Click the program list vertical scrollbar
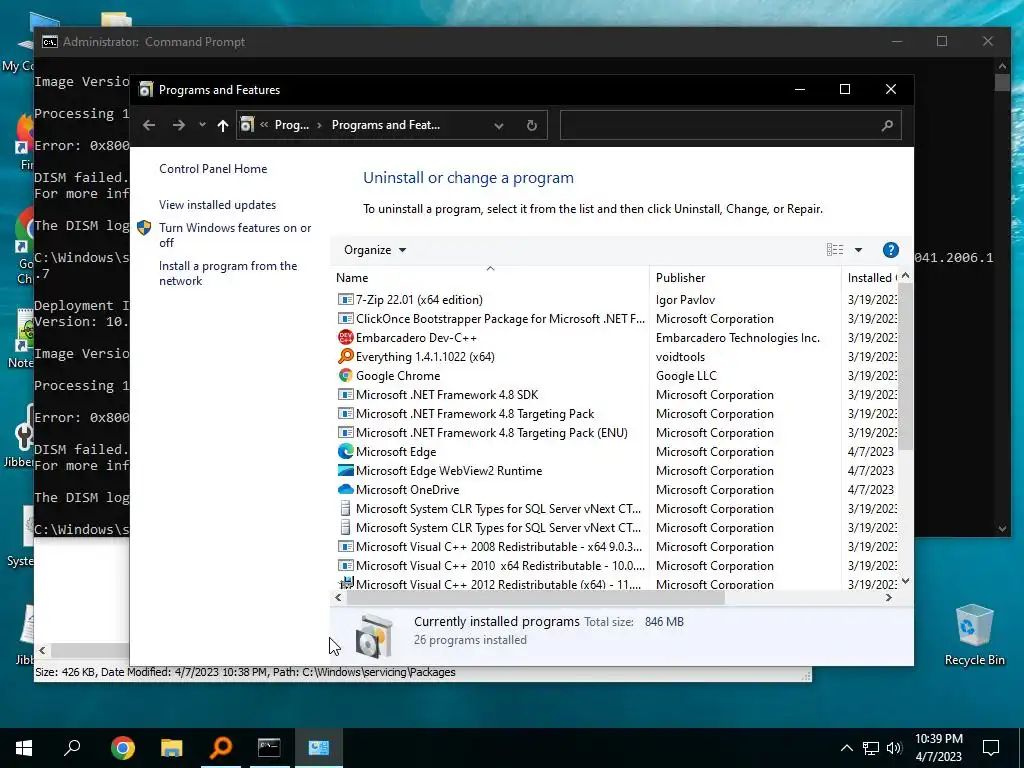Viewport: 1024px width, 768px height. pos(905,366)
